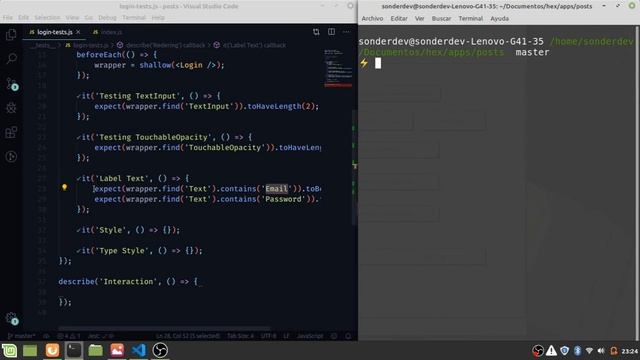Click the sync changes icon in status bar
Screen dimensions: 640x360
47,336
